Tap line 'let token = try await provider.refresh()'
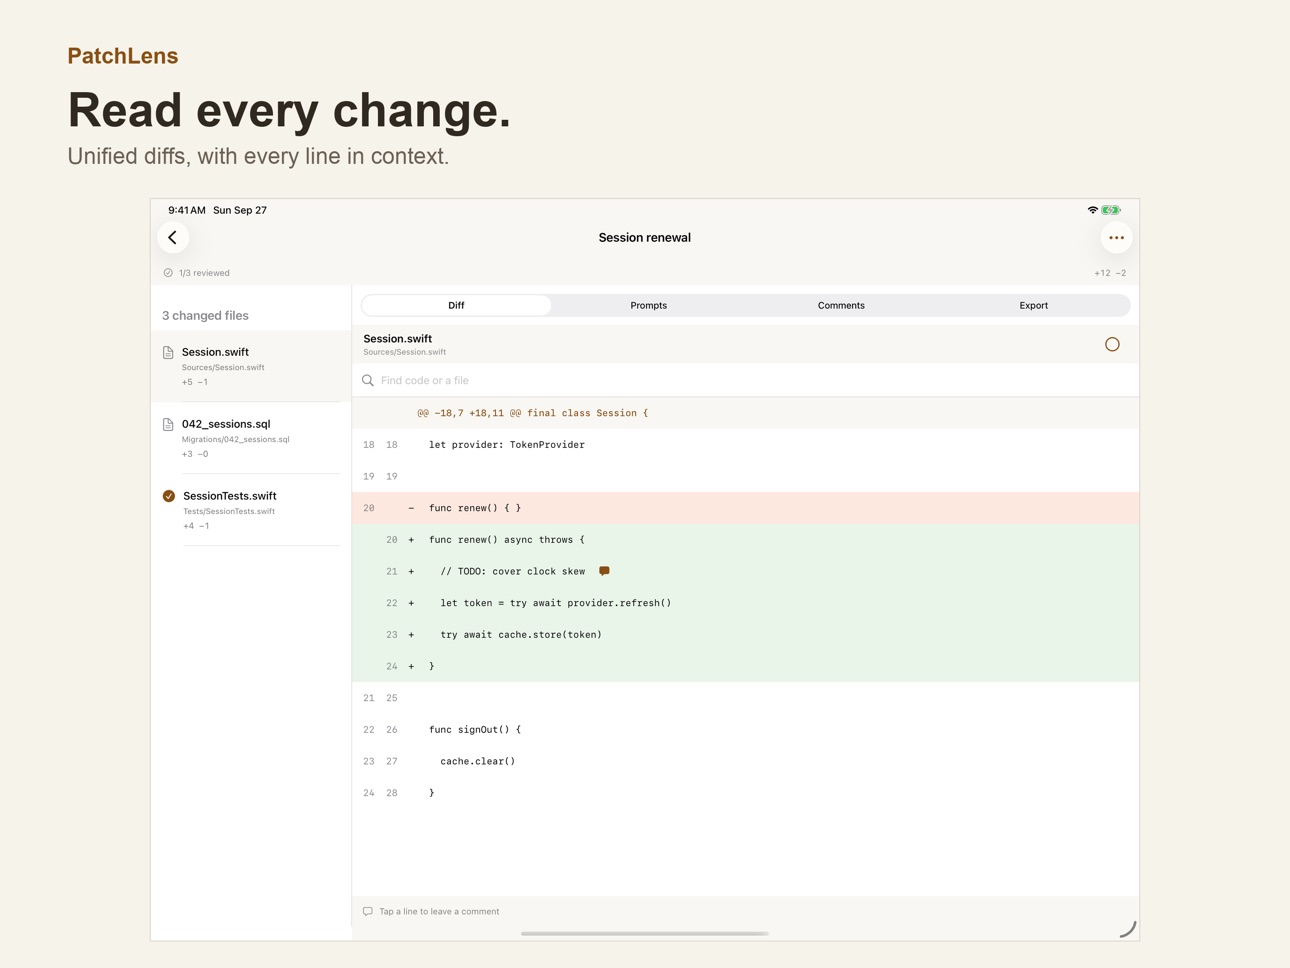1290x968 pixels. (x=745, y=603)
